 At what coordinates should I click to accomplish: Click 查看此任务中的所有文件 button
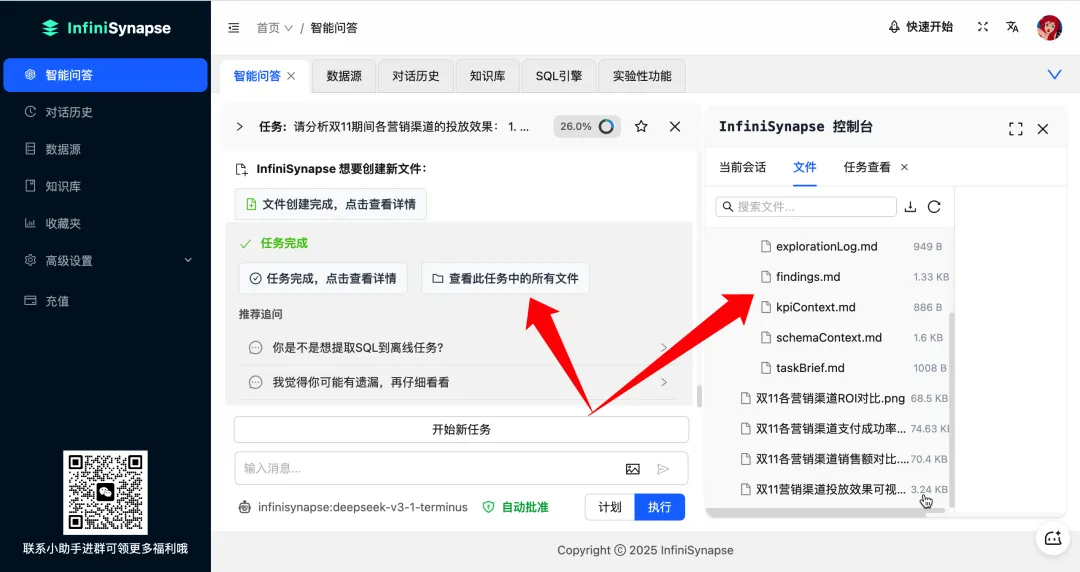pyautogui.click(x=506, y=278)
